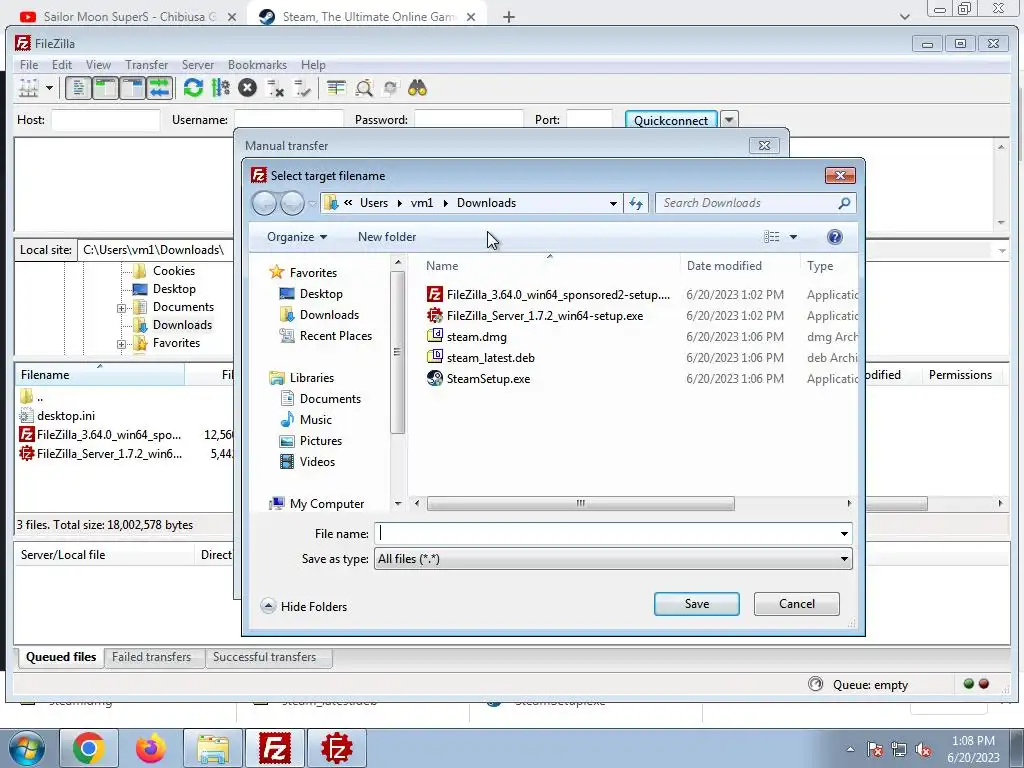Open the view options dropdown arrow
This screenshot has height=768, width=1024.
pyautogui.click(x=793, y=237)
